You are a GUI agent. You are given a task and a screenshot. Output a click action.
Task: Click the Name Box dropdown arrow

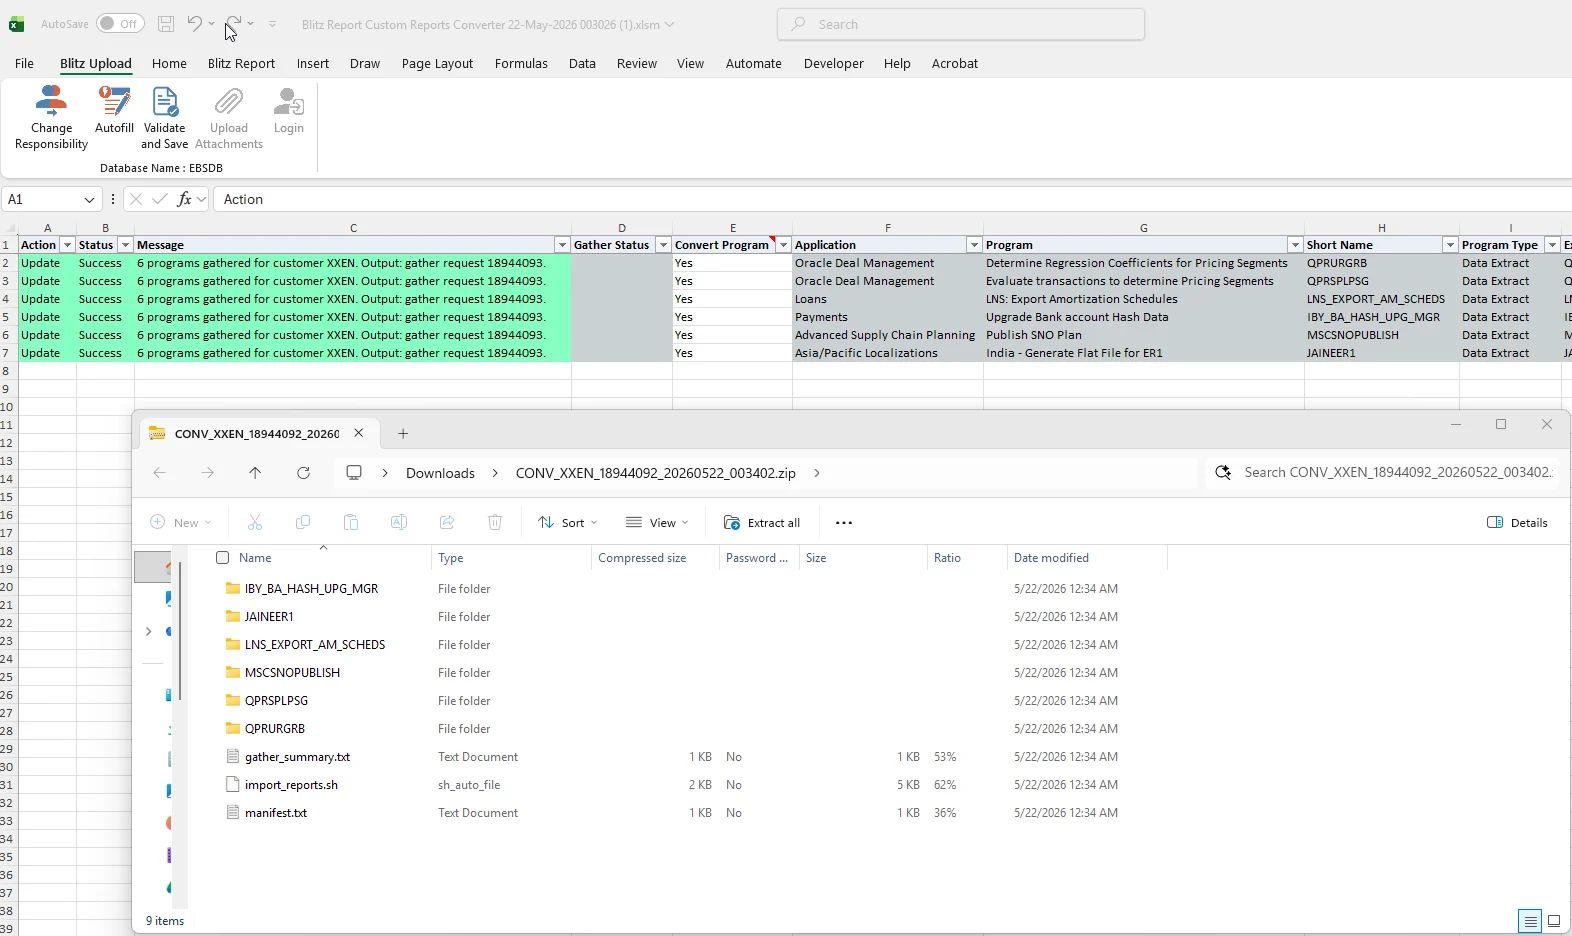click(89, 199)
